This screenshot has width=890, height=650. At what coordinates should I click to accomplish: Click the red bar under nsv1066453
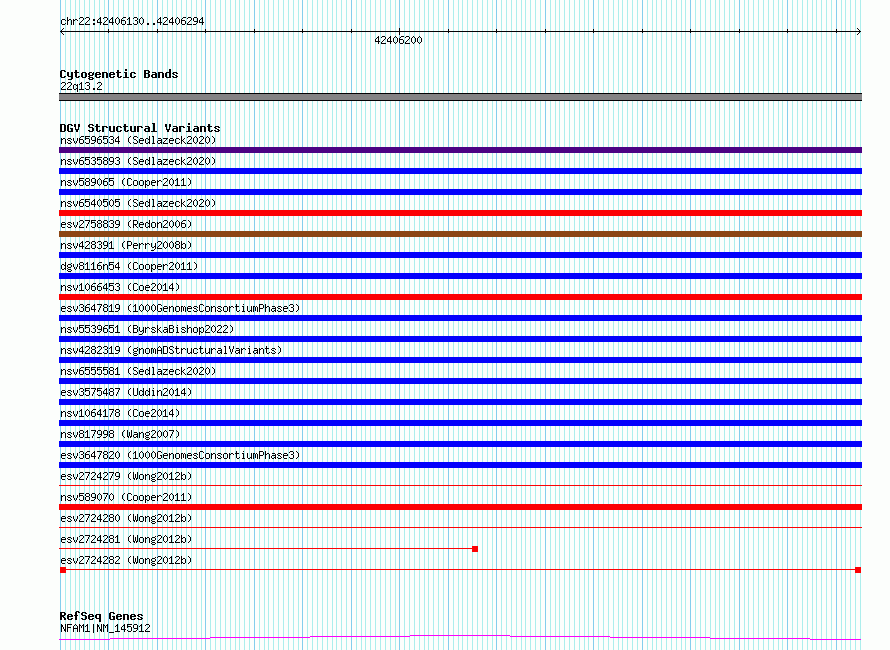click(460, 297)
